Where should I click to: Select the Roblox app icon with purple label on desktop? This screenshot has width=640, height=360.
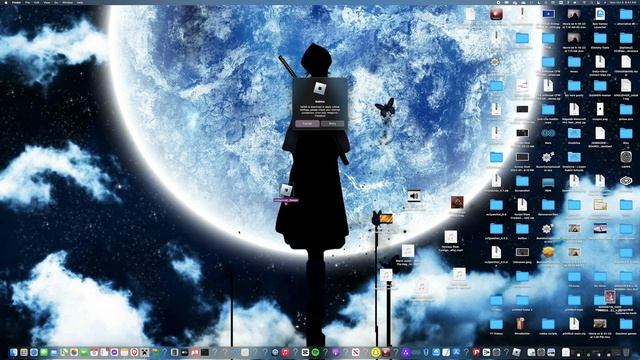tap(286, 190)
